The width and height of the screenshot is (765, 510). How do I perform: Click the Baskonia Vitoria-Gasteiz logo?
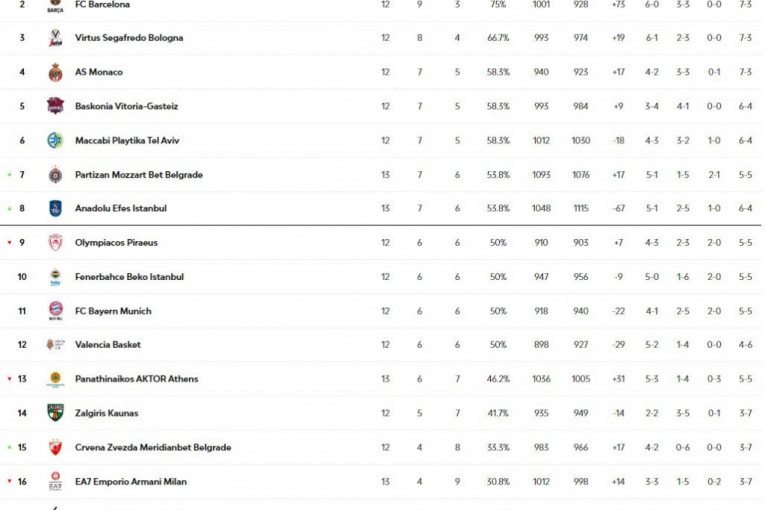click(x=55, y=106)
